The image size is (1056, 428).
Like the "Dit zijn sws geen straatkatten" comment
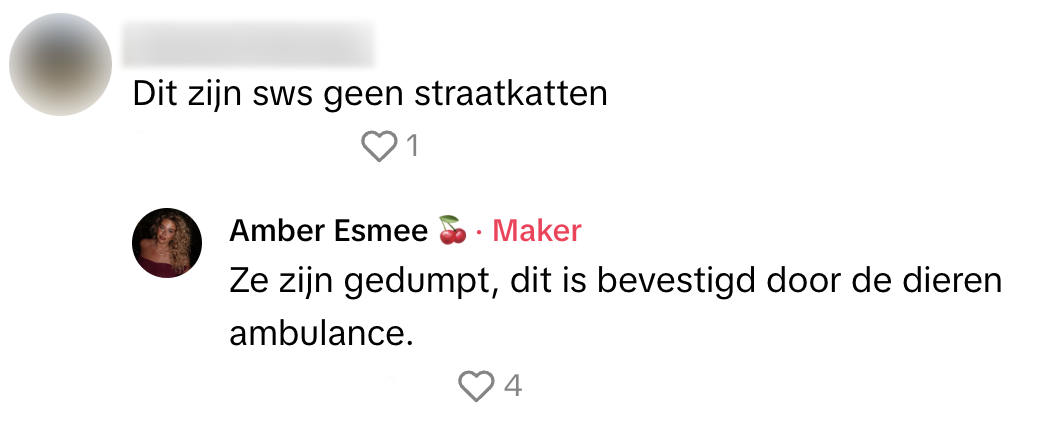click(379, 147)
